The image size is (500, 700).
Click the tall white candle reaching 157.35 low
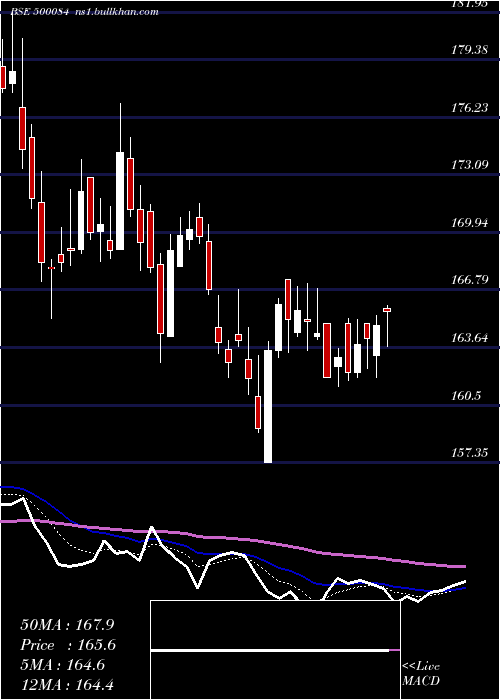click(268, 406)
